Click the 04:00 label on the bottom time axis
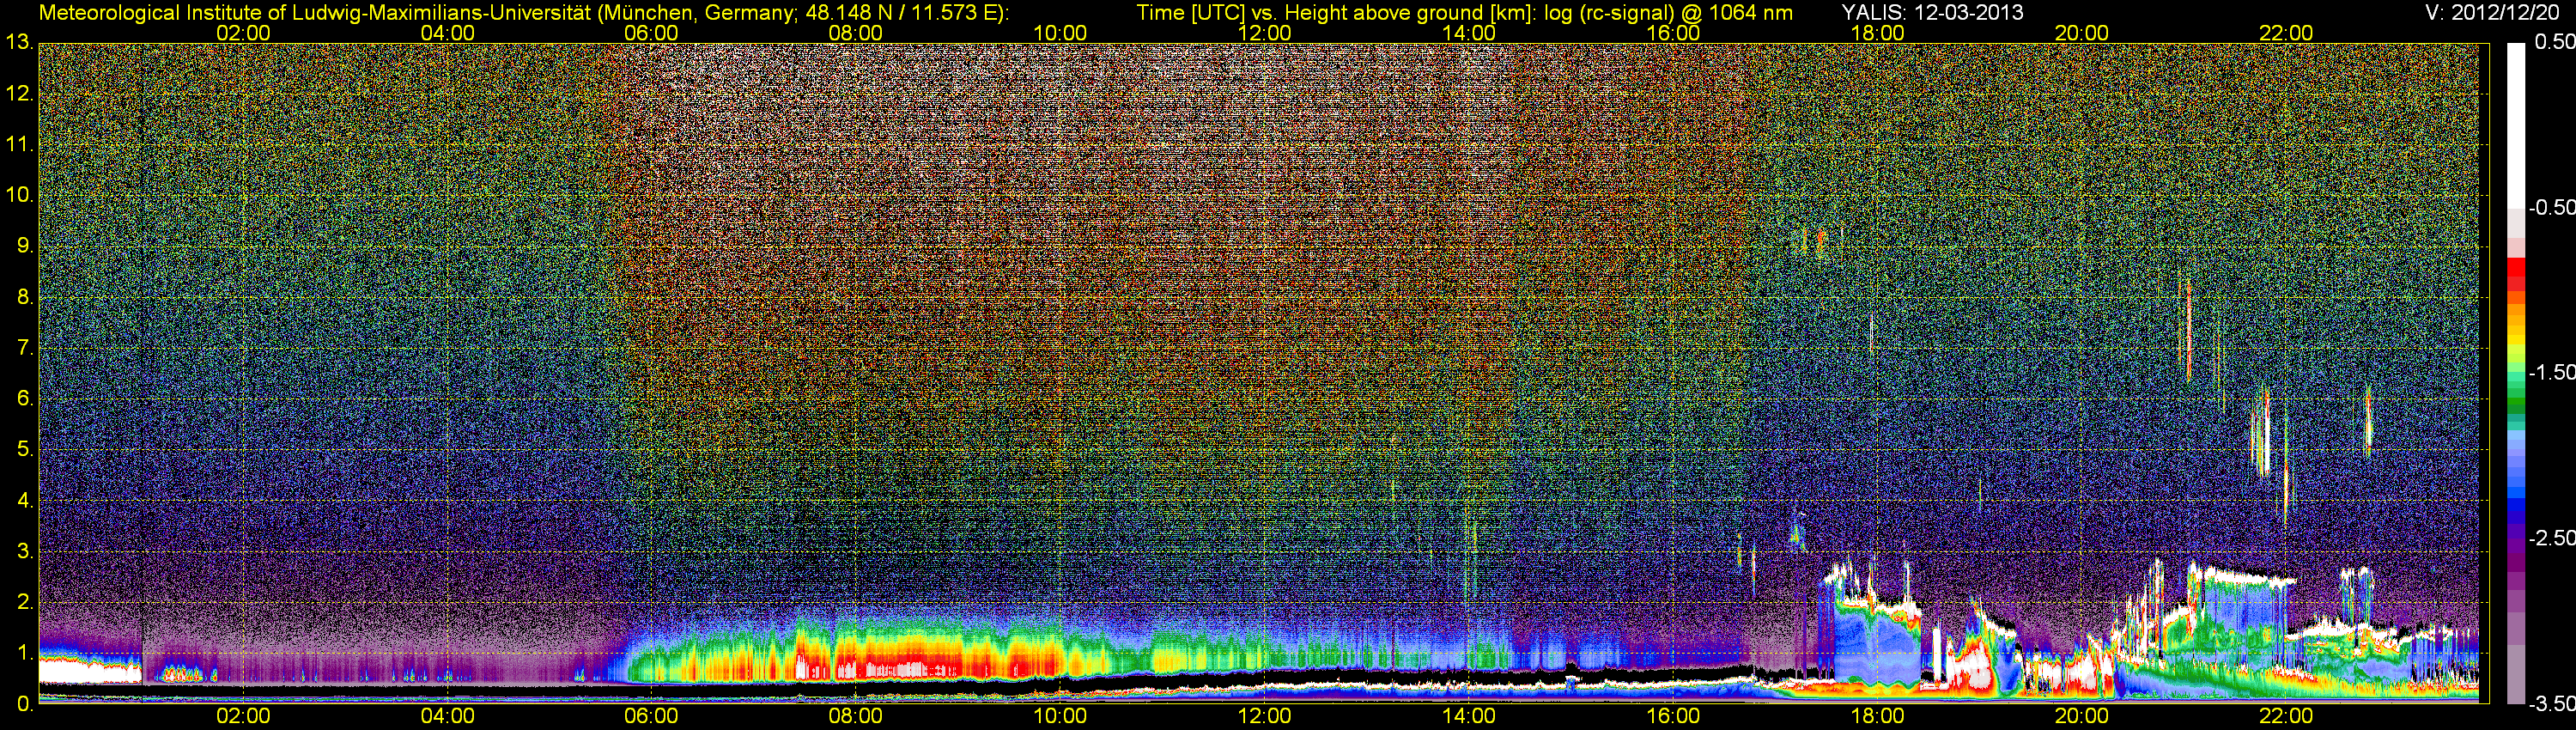 click(x=447, y=717)
